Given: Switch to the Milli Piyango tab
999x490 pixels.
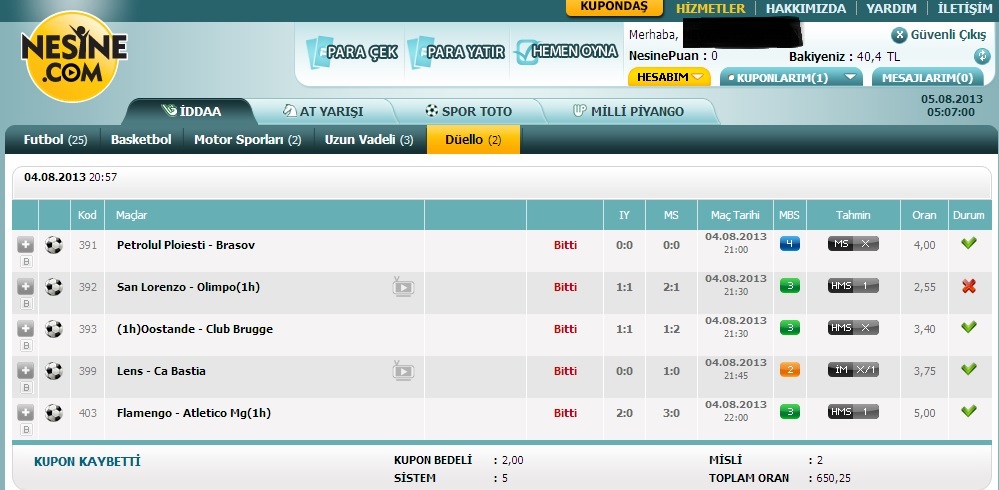Looking at the screenshot, I should tap(628, 112).
